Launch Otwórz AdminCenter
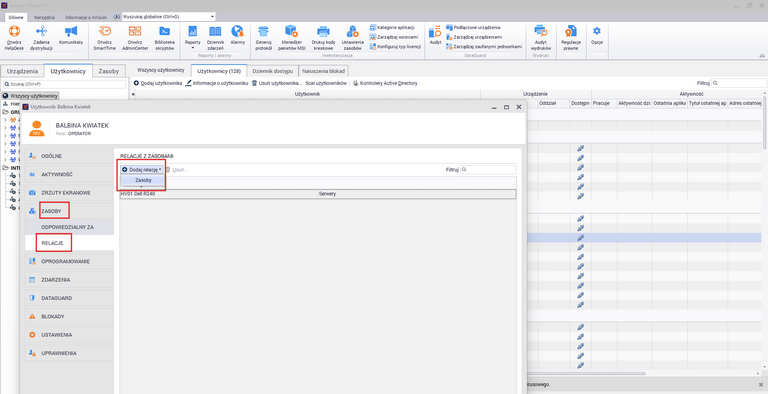Image resolution: width=768 pixels, height=394 pixels. coord(135,38)
